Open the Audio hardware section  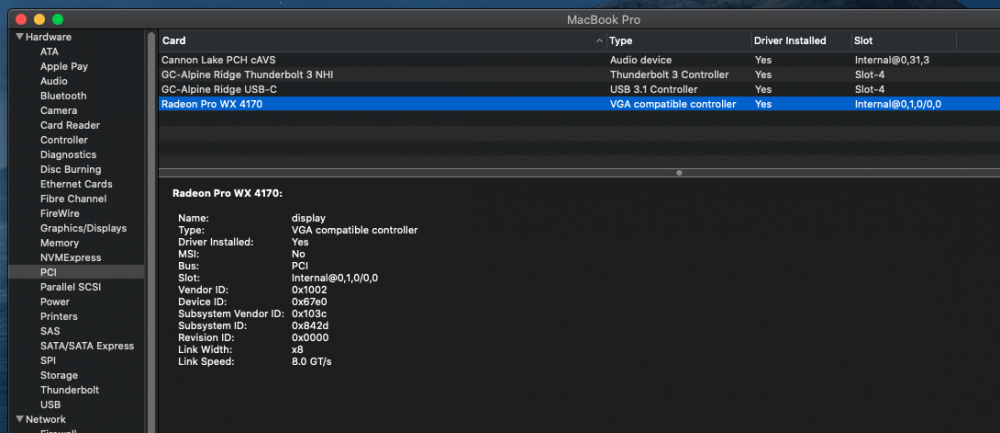click(54, 81)
